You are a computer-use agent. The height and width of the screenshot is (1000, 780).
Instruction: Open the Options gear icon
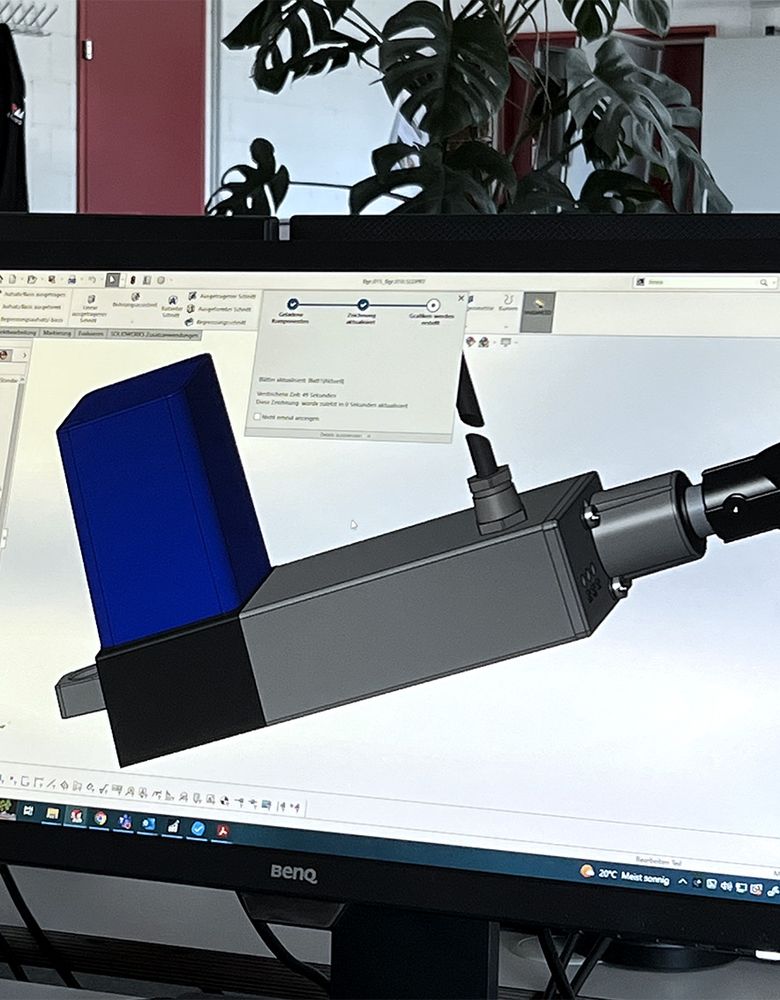click(161, 281)
